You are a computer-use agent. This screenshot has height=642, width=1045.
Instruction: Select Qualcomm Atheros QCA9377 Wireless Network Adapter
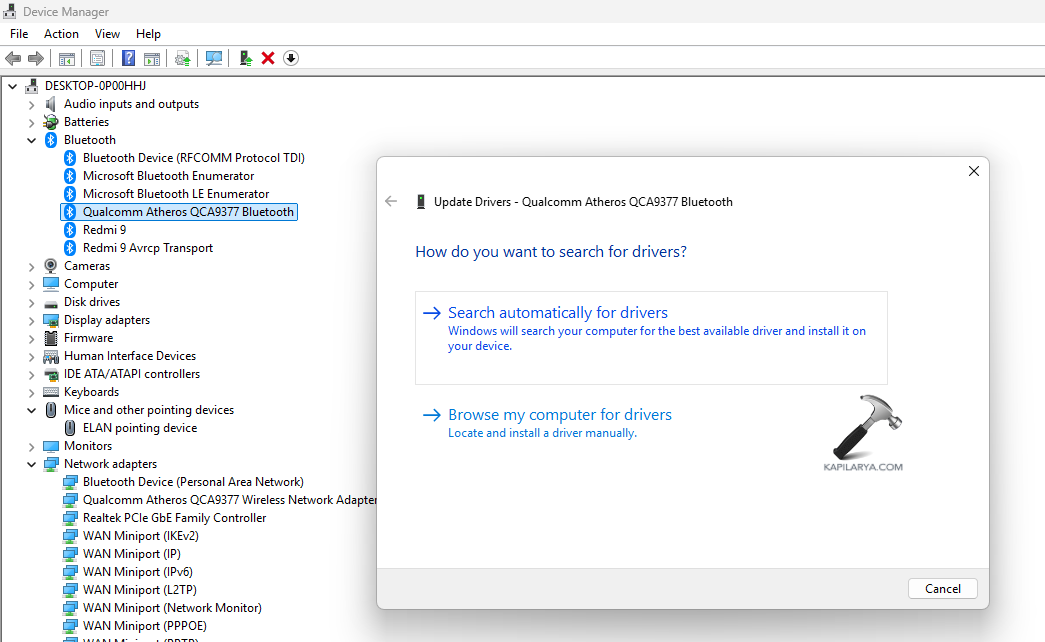coord(230,500)
